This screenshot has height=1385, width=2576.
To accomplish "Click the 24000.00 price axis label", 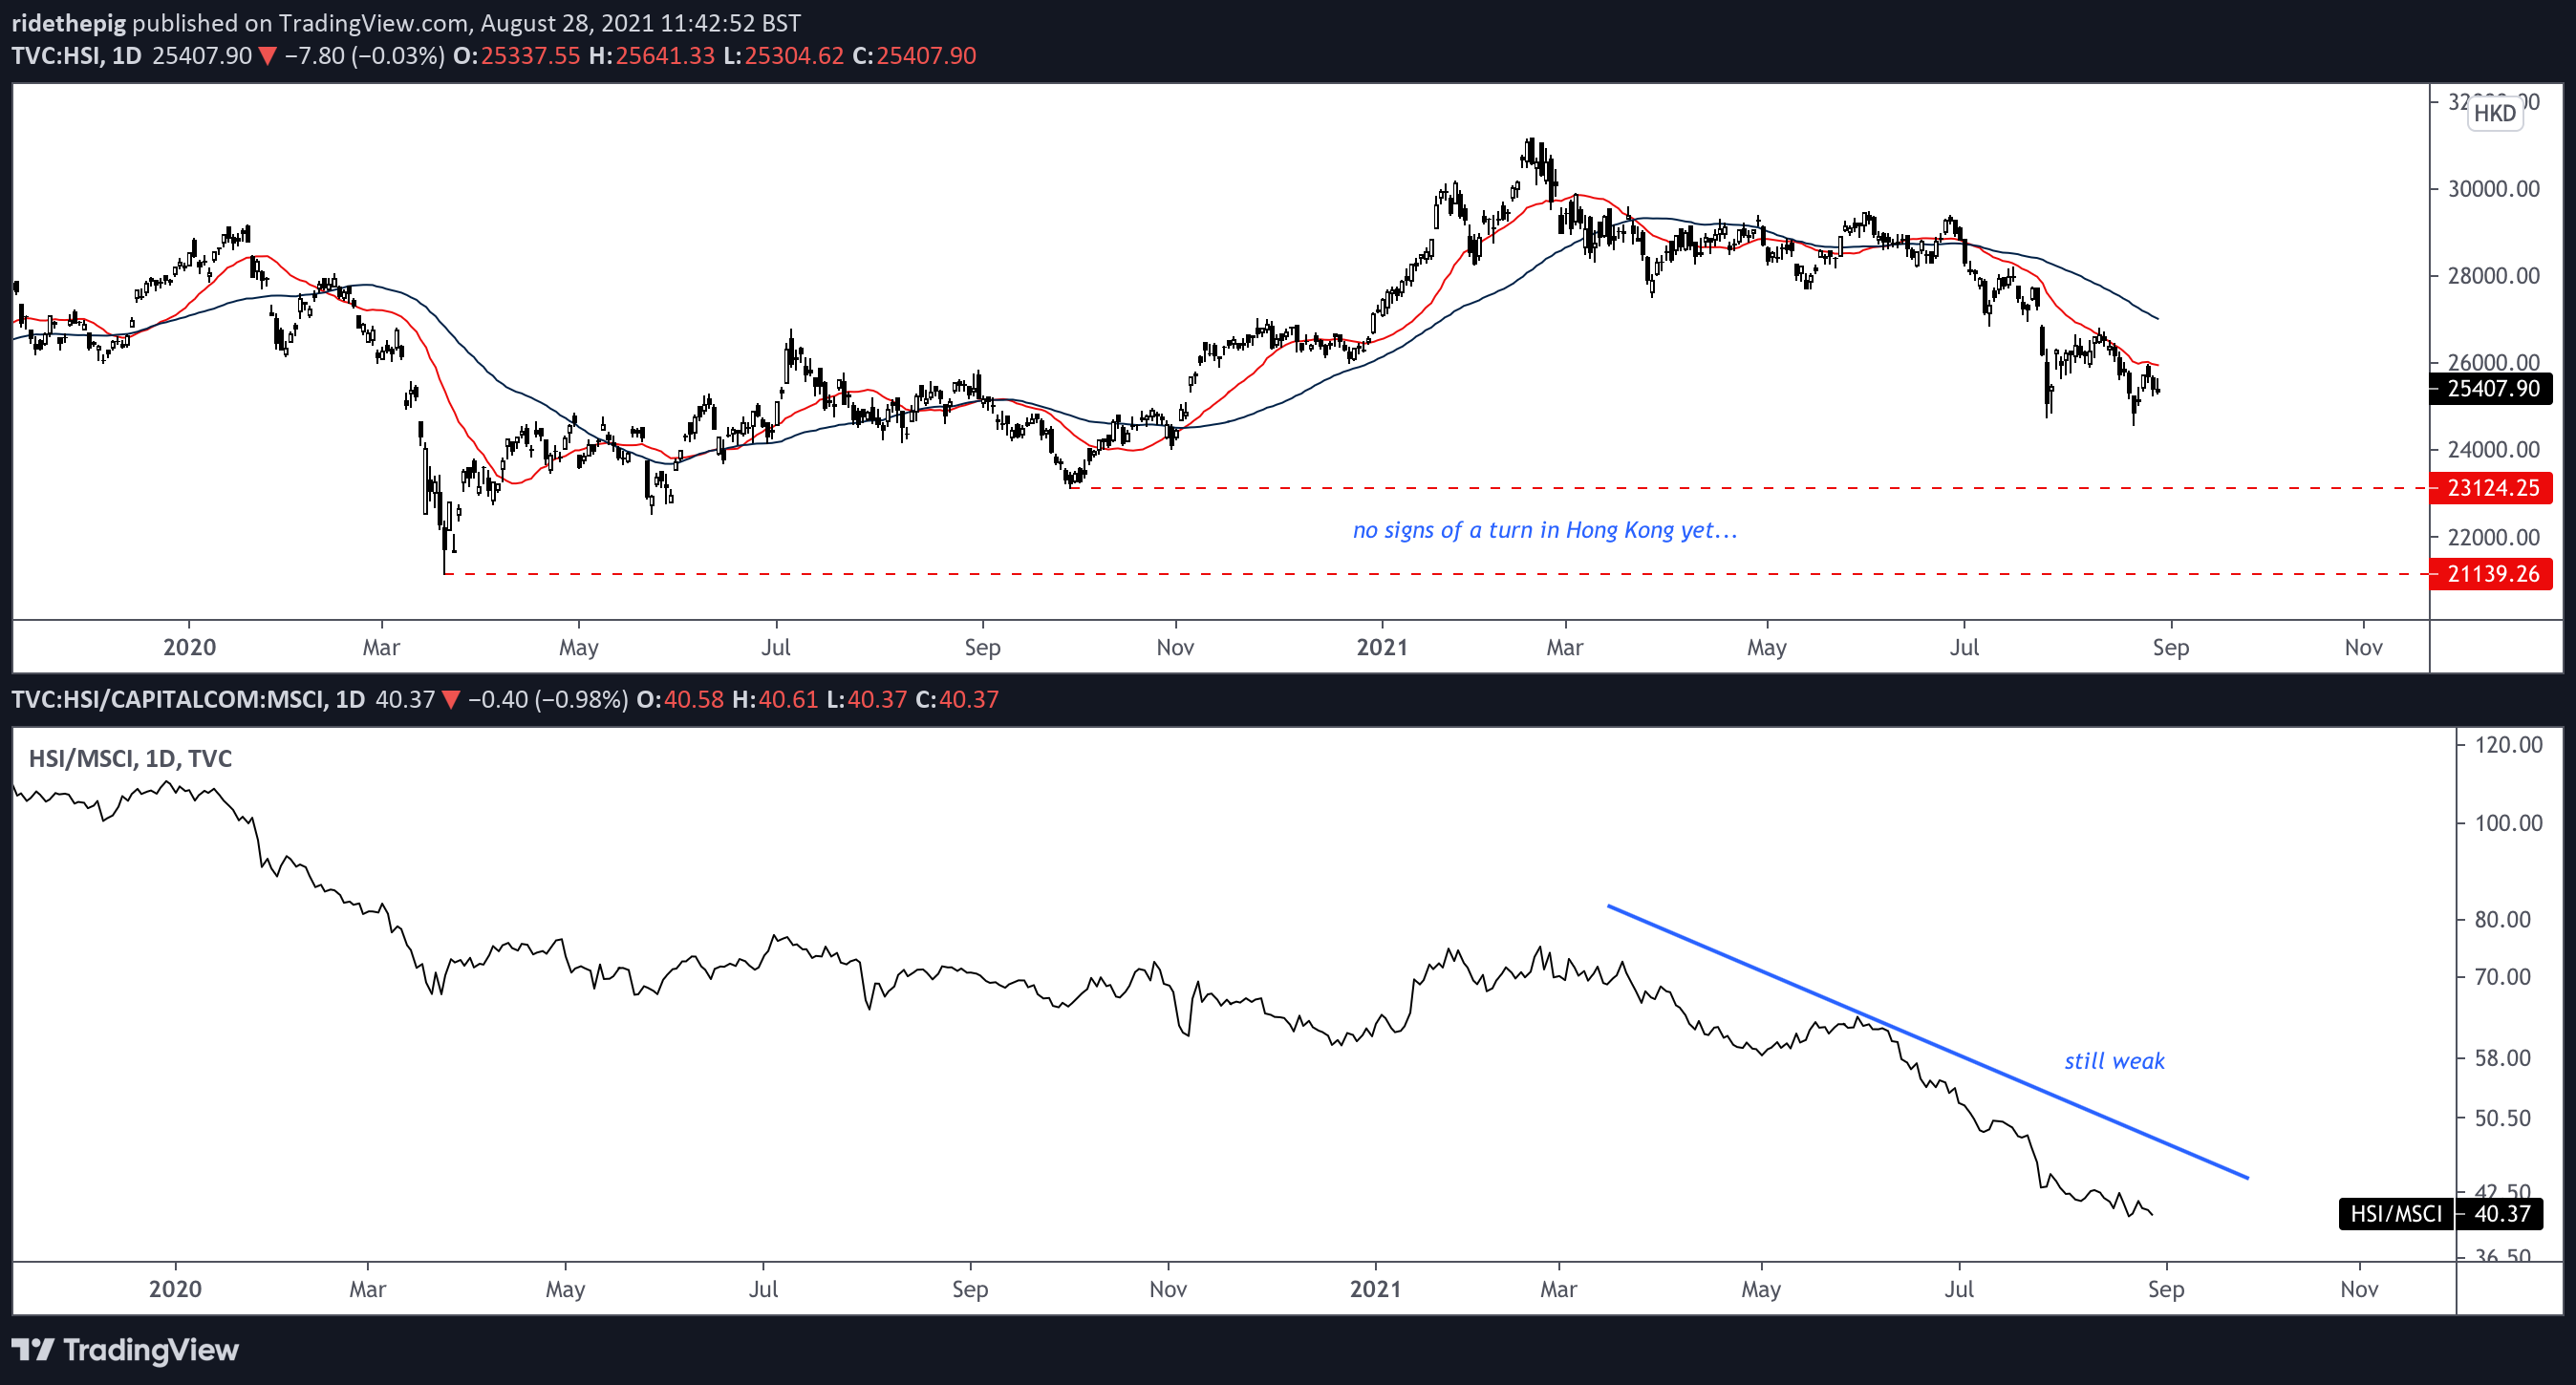I will pyautogui.click(x=2493, y=450).
